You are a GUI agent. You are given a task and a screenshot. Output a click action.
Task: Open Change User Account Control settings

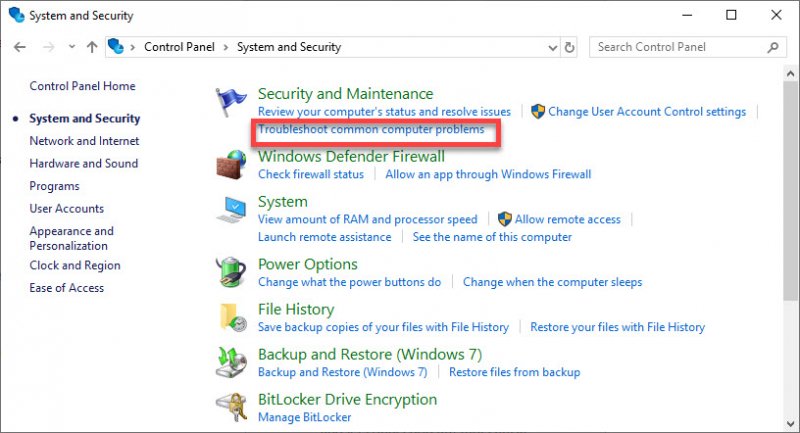coord(647,112)
